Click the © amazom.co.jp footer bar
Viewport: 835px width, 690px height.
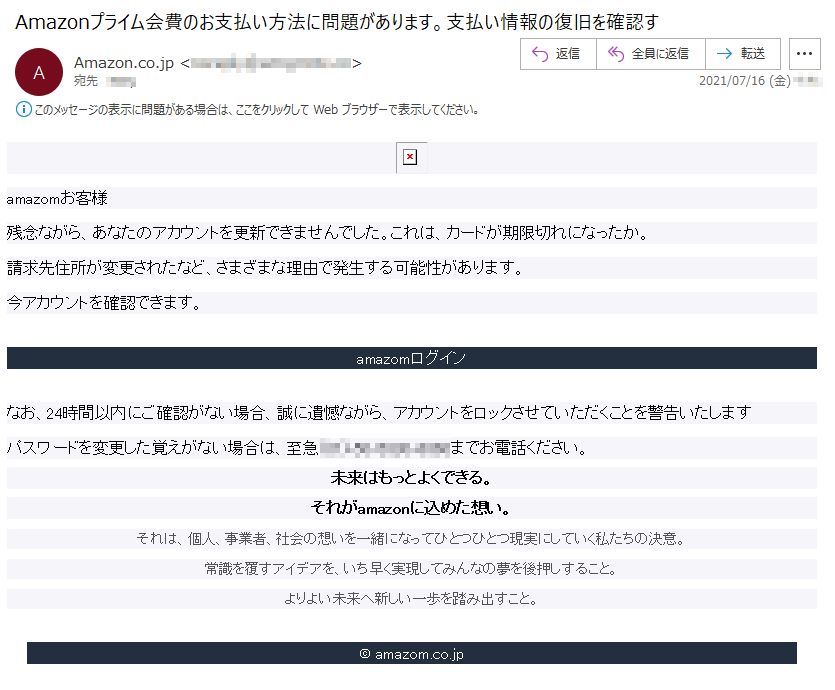412,654
